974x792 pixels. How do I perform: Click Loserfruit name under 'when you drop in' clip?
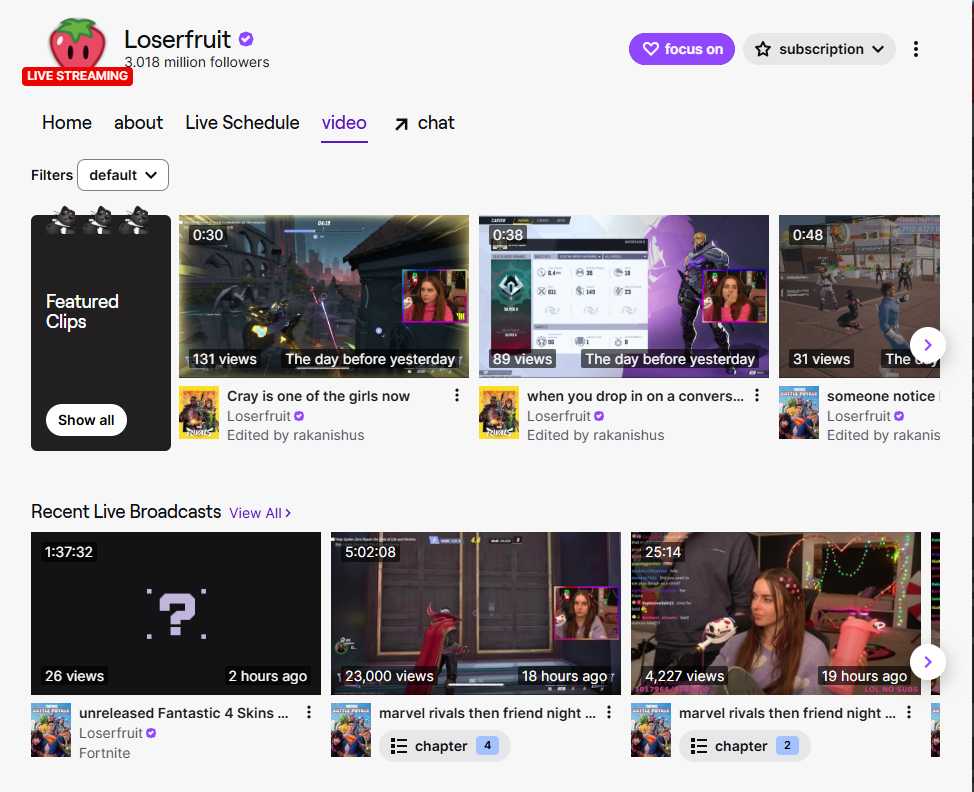click(558, 416)
